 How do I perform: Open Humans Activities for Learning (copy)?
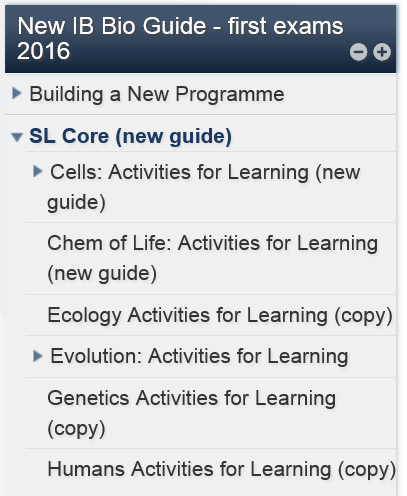(x=221, y=469)
